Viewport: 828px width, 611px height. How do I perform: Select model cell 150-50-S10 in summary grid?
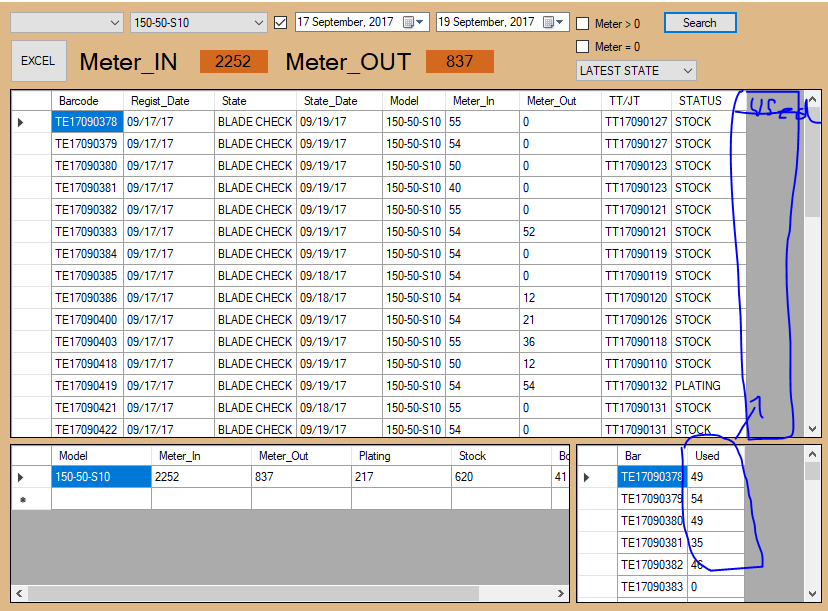click(x=101, y=477)
